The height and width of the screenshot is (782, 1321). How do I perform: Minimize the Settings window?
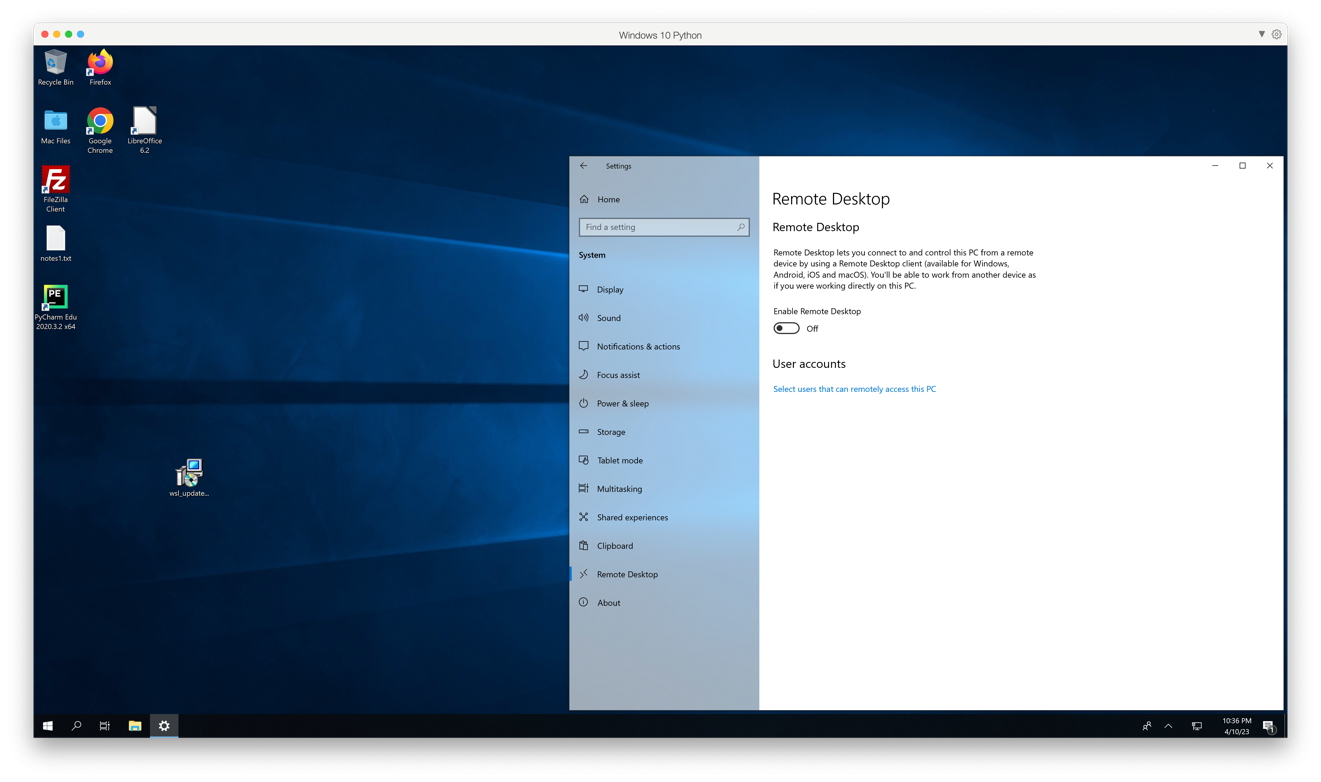pyautogui.click(x=1215, y=166)
